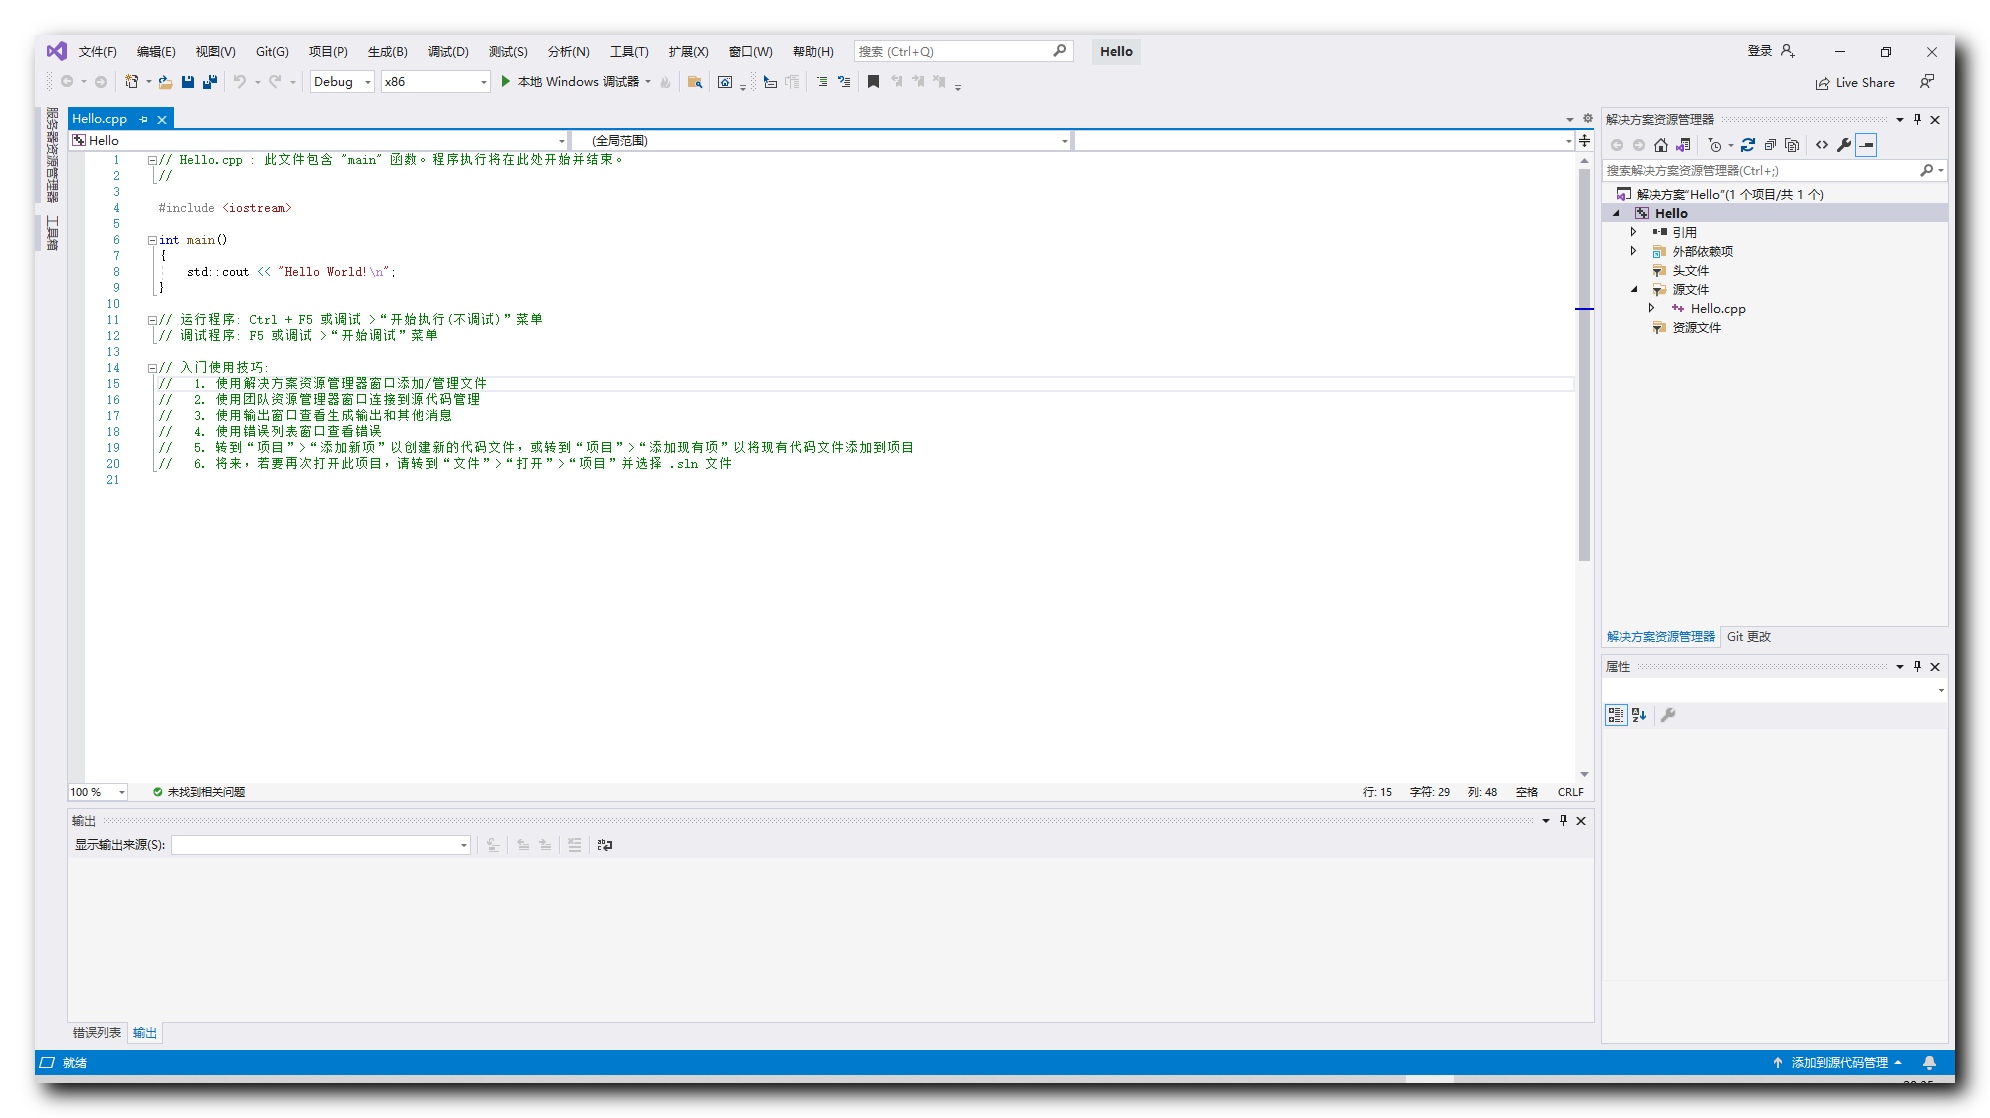Screen dimensions: 1990x1118
Task: Click the Save All icon
Action: pyautogui.click(x=210, y=82)
